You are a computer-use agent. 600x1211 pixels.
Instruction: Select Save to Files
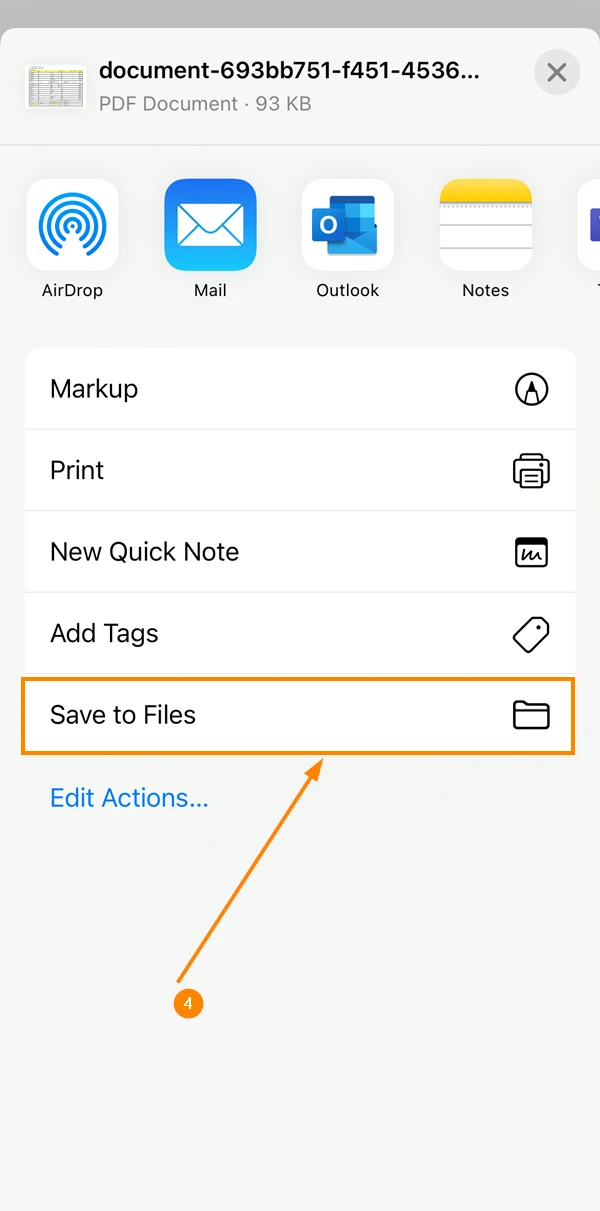[300, 715]
